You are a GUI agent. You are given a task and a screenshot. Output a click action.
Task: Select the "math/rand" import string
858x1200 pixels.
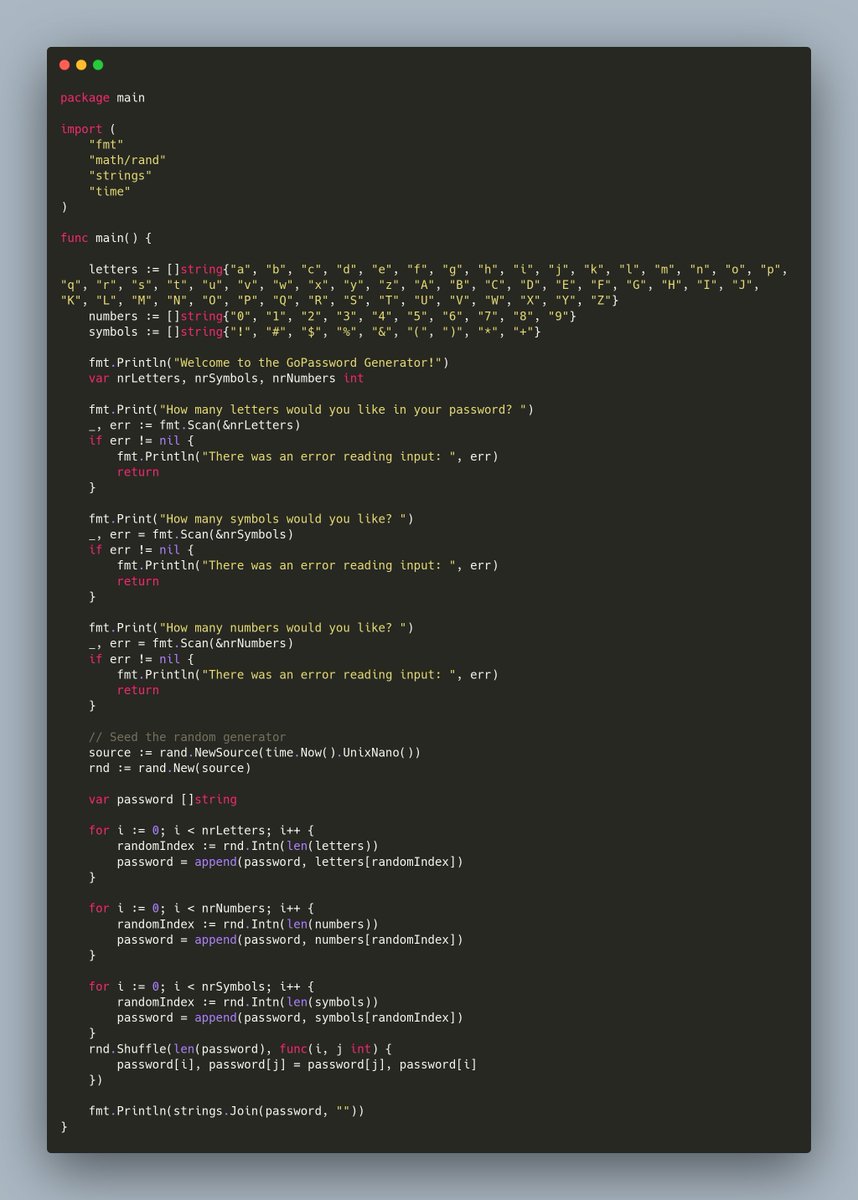tap(127, 160)
